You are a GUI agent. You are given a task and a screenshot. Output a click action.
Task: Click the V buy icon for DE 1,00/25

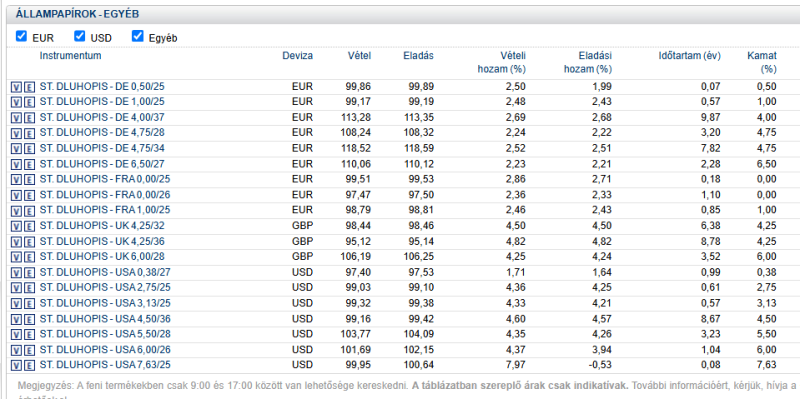16,102
